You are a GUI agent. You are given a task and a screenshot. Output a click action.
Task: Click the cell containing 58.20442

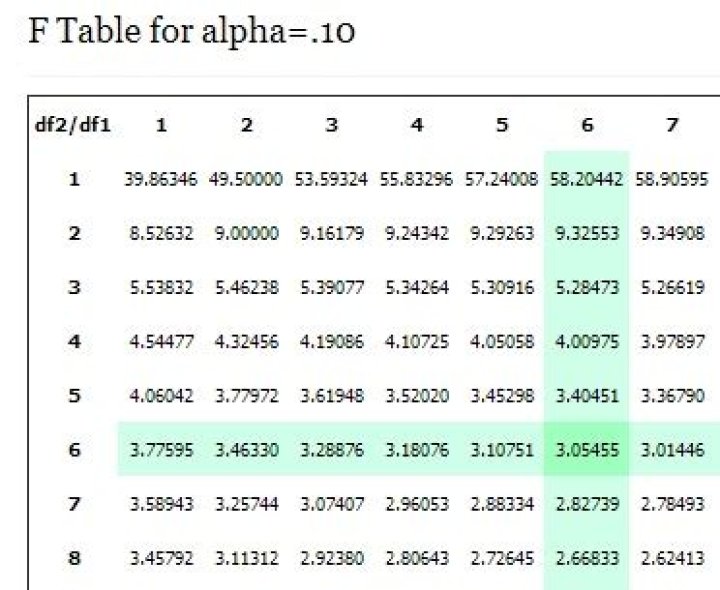click(x=587, y=180)
